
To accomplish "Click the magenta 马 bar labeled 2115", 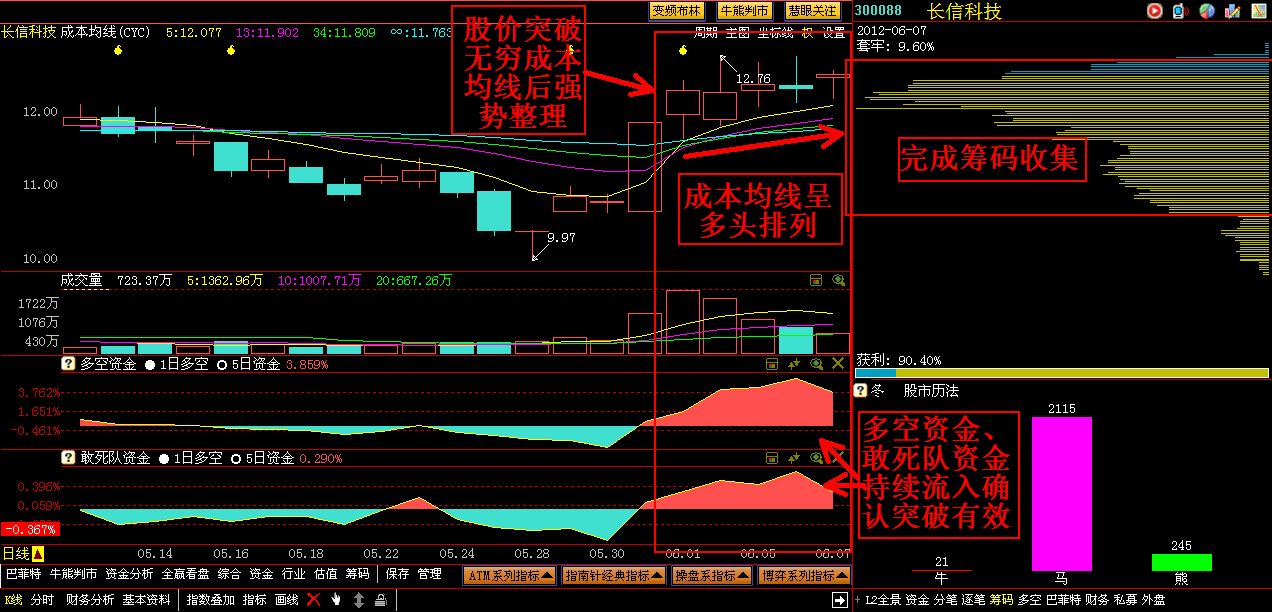I will pyautogui.click(x=1062, y=493).
